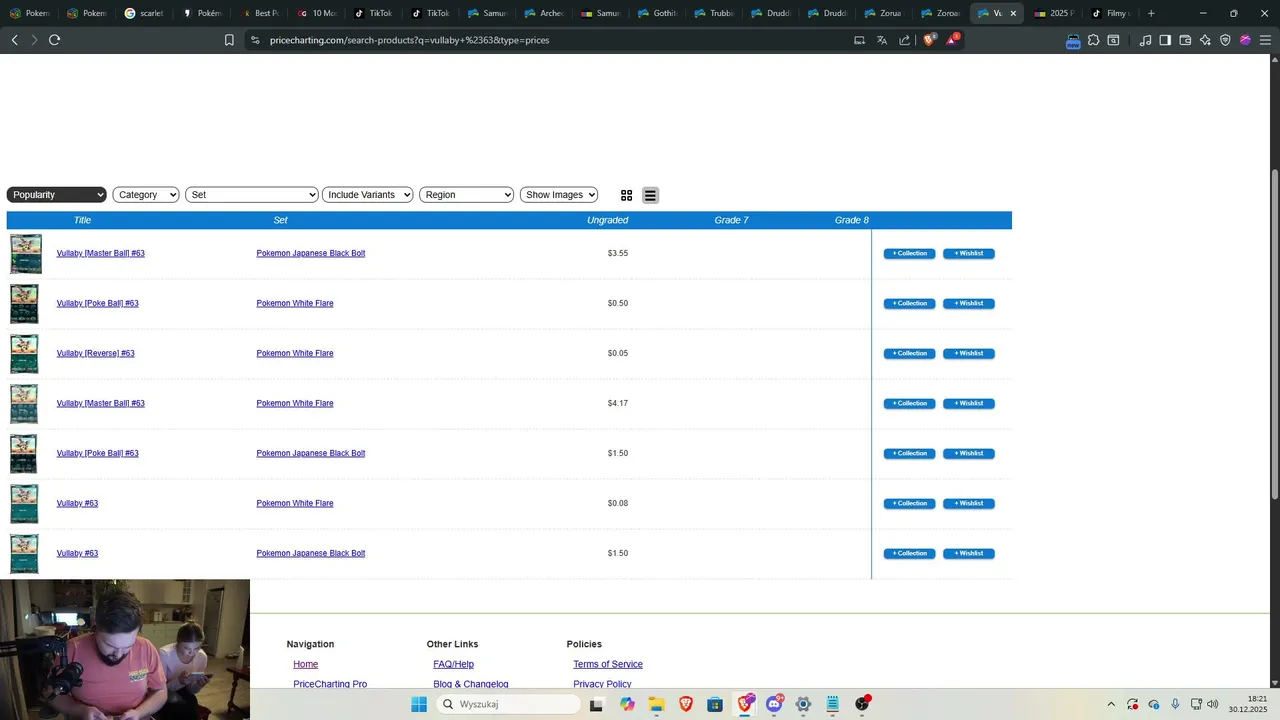Open the profile avatar icon in toolbar

1245,40
